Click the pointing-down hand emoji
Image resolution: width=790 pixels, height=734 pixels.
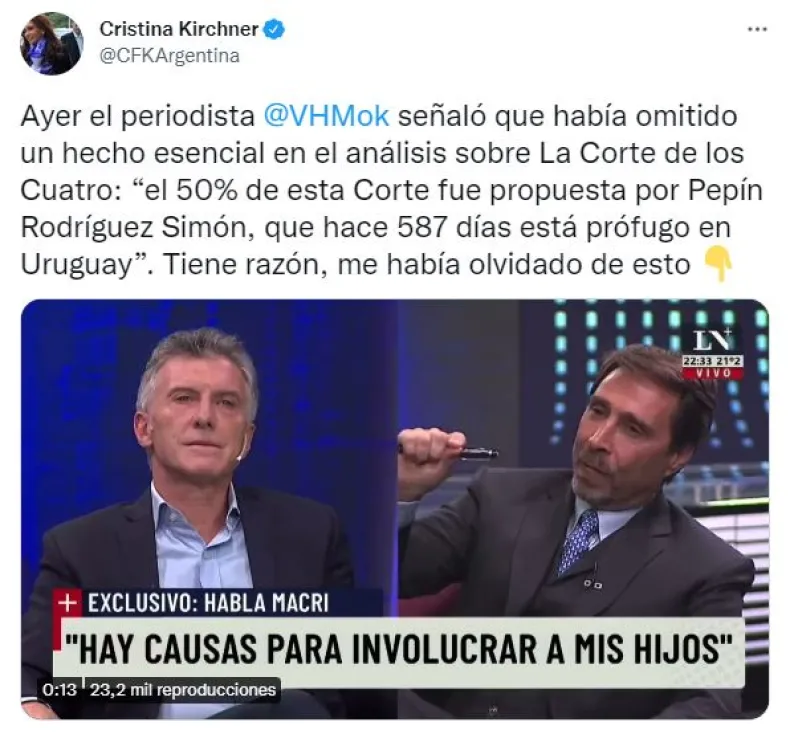tap(717, 265)
